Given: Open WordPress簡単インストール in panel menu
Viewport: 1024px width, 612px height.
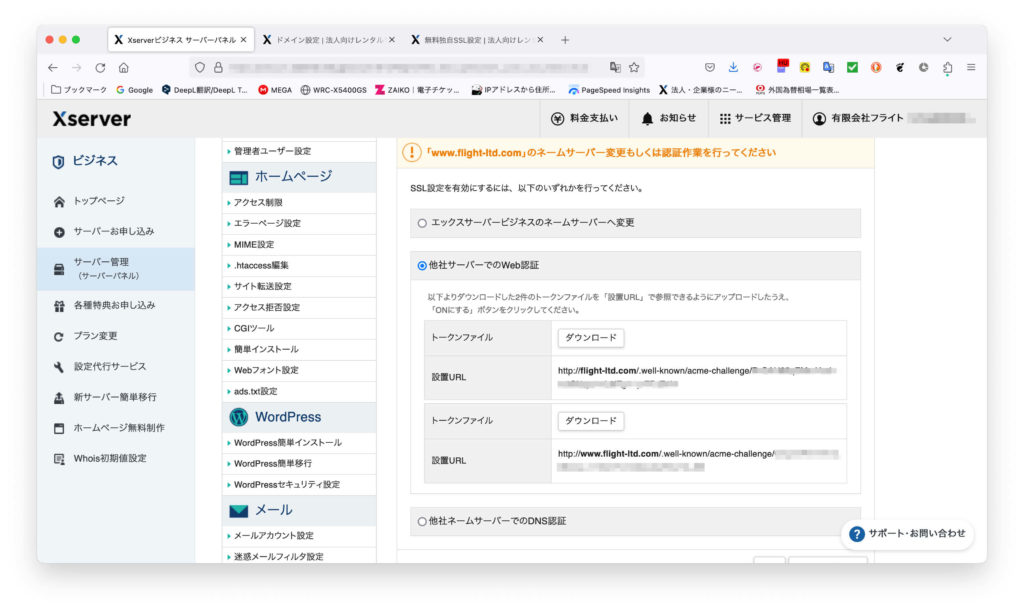Looking at the screenshot, I should pyautogui.click(x=299, y=443).
